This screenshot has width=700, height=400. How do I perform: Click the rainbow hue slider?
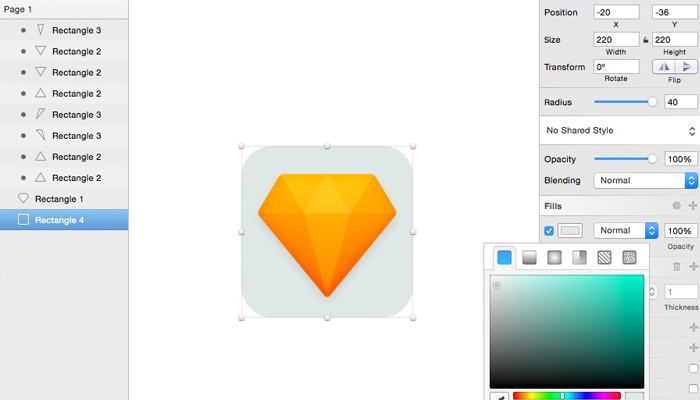pyautogui.click(x=567, y=396)
